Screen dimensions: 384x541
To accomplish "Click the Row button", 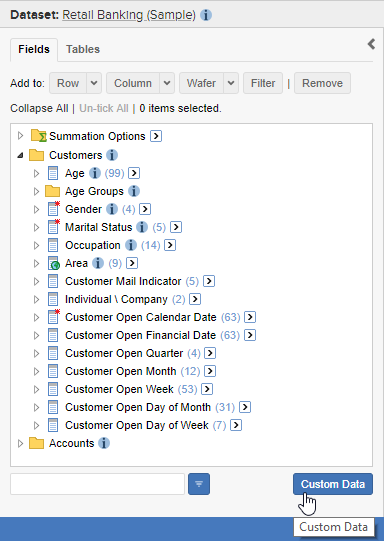I will point(68,83).
